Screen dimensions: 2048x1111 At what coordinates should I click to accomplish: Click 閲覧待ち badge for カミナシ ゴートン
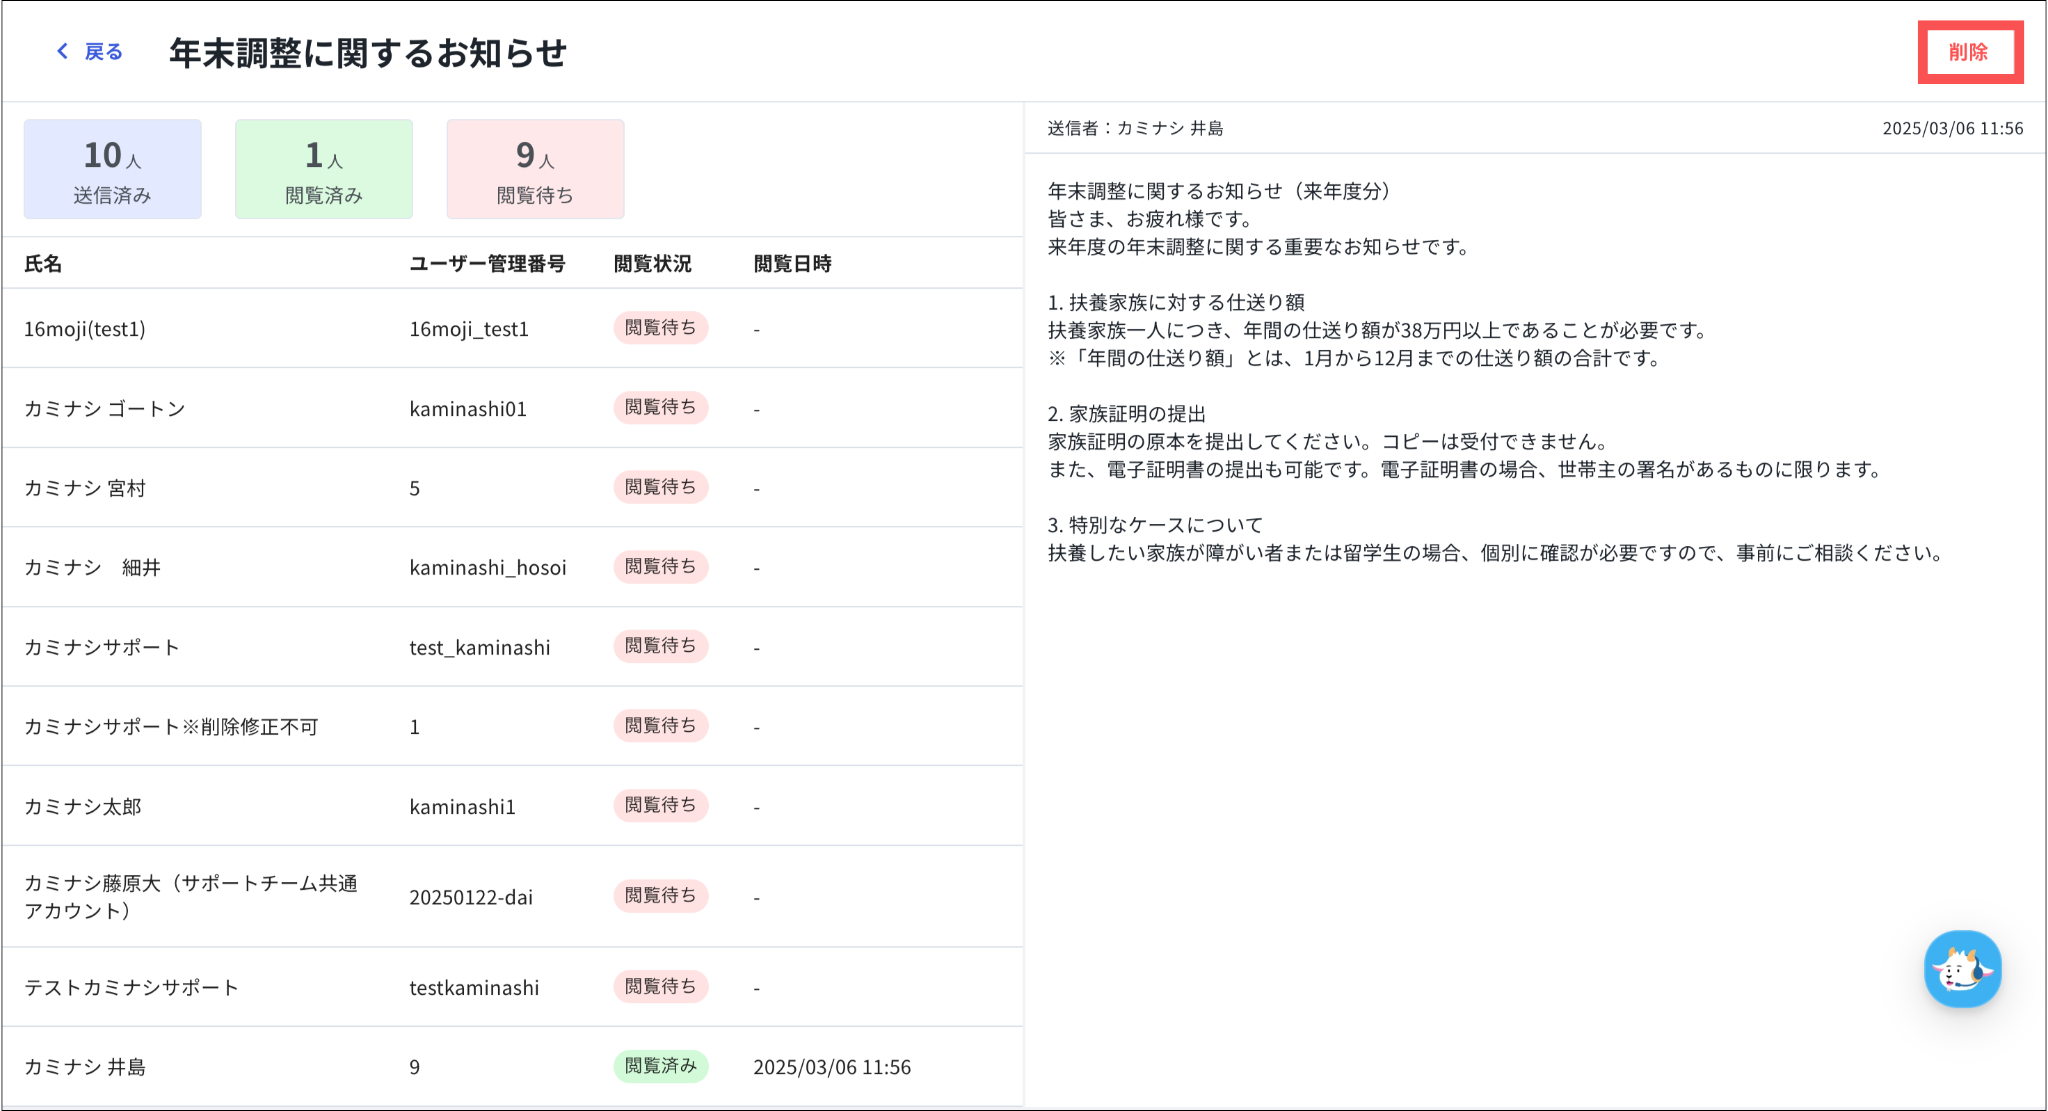coord(660,408)
